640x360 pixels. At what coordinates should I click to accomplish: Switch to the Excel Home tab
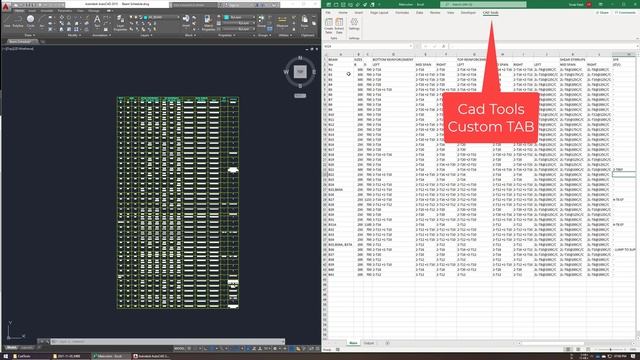coord(343,13)
